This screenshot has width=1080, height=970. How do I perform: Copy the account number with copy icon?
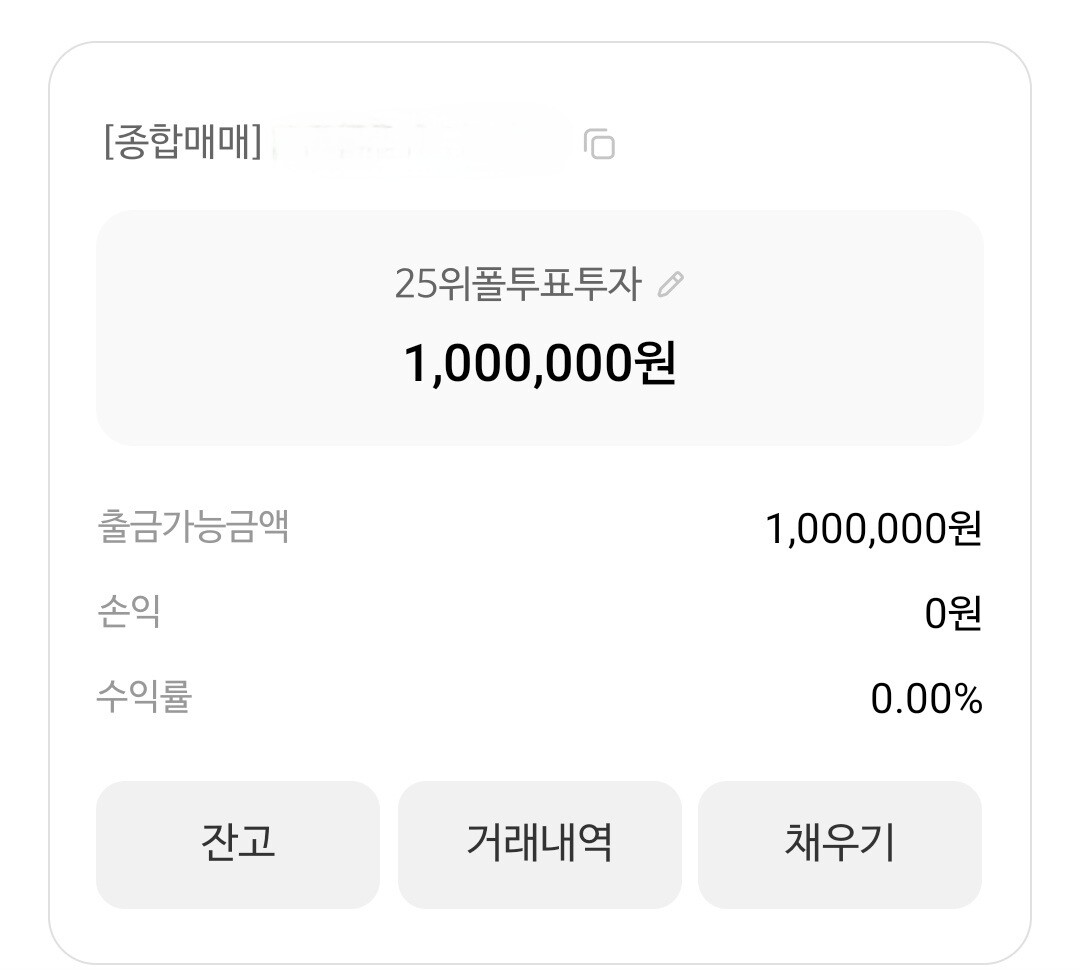click(599, 143)
